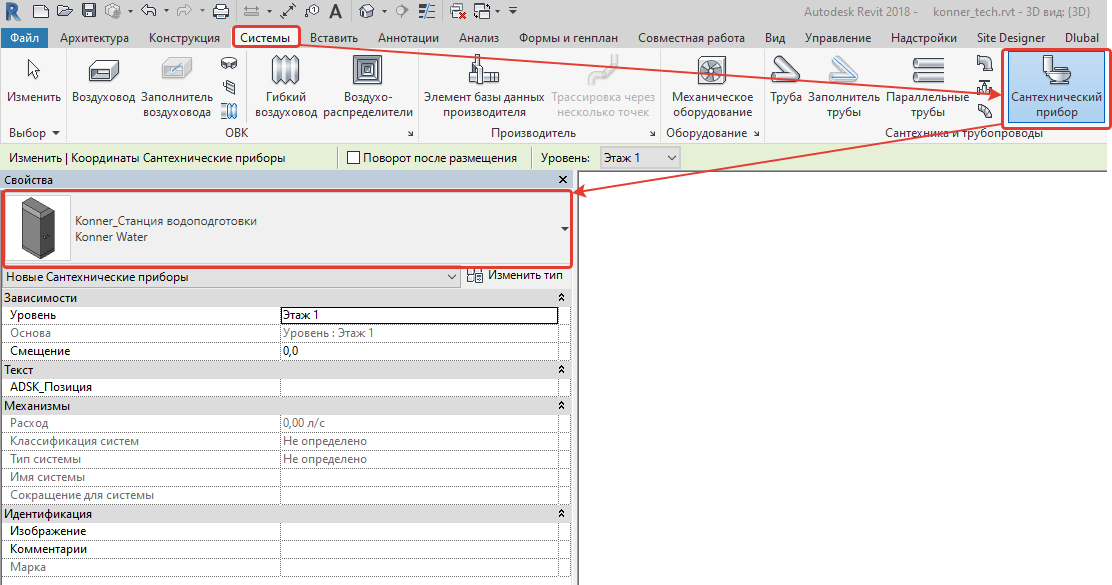Enable the Поворот после размещения checkbox
This screenshot has width=1112, height=585.
pos(353,158)
